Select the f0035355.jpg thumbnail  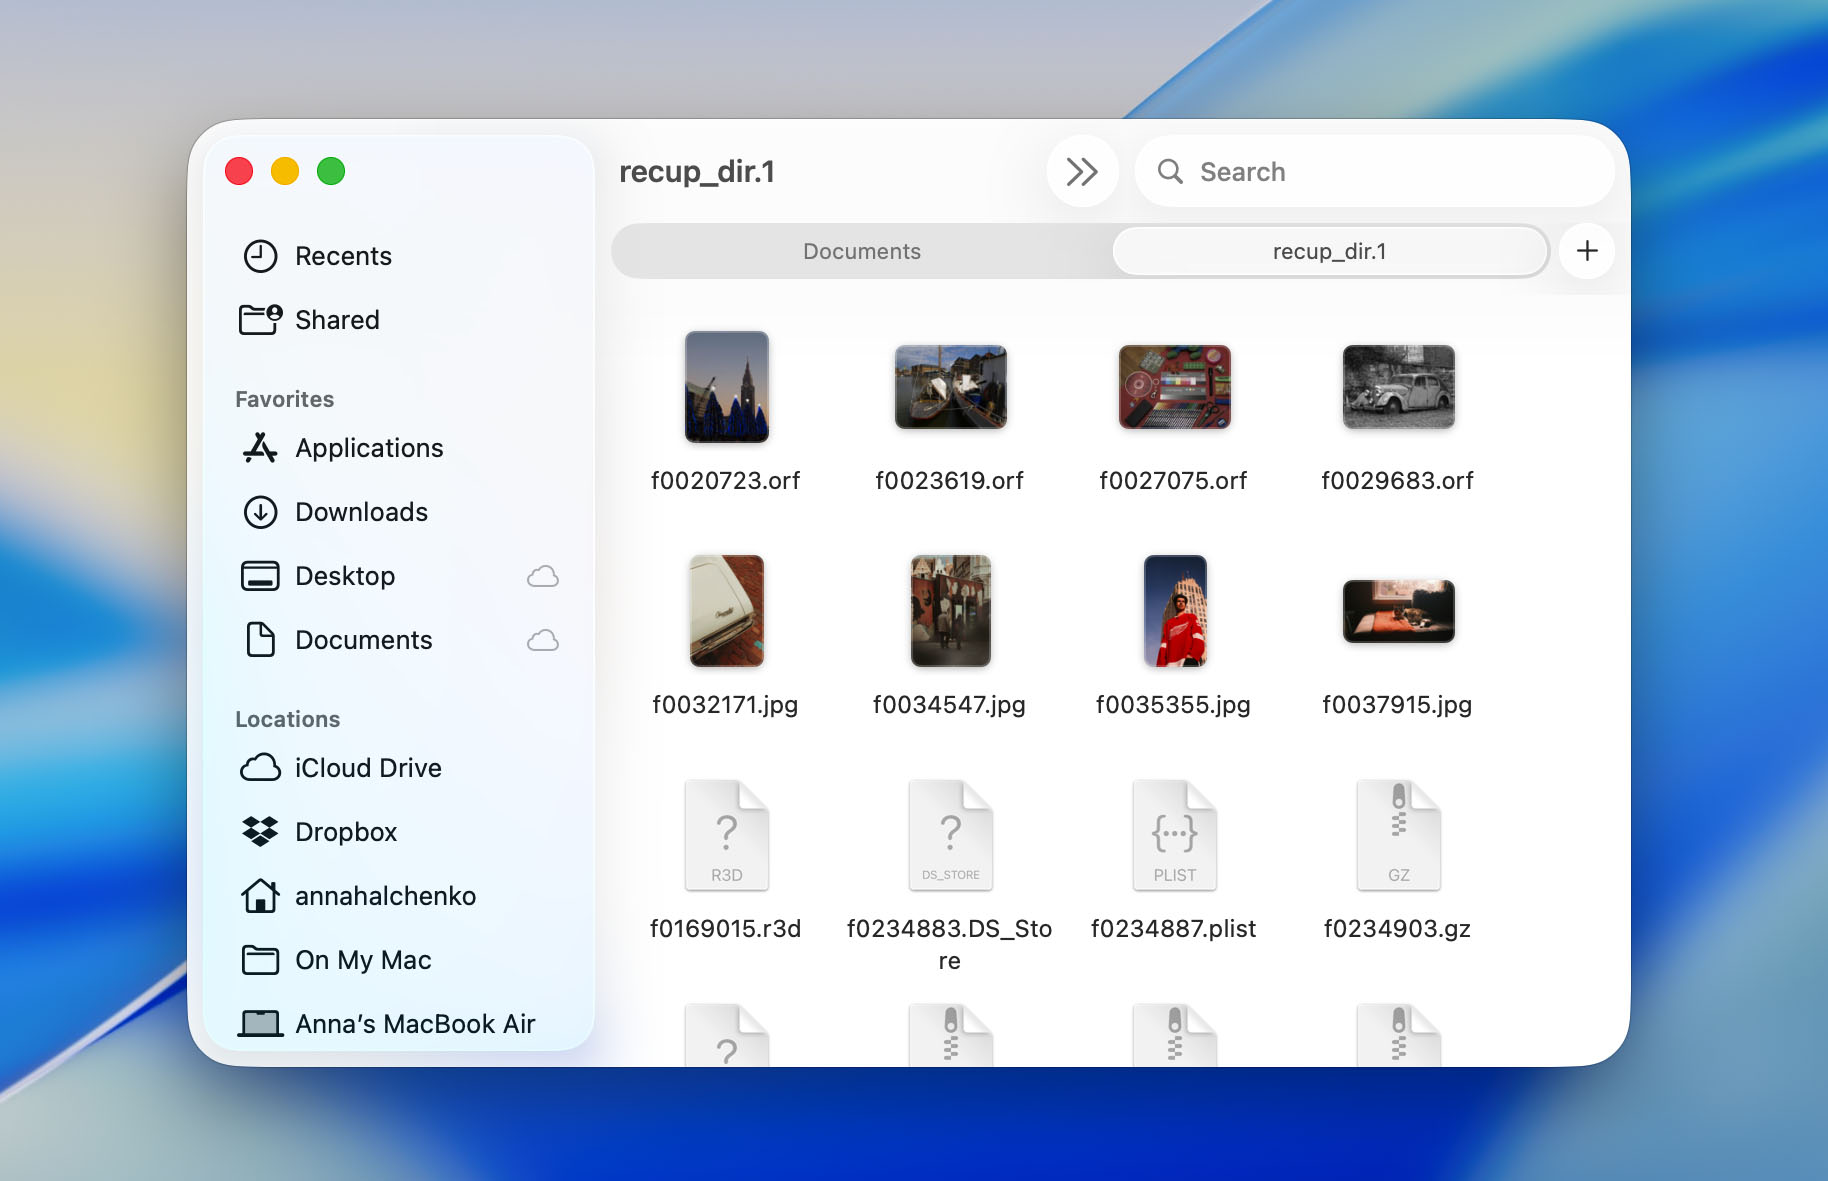[1175, 611]
